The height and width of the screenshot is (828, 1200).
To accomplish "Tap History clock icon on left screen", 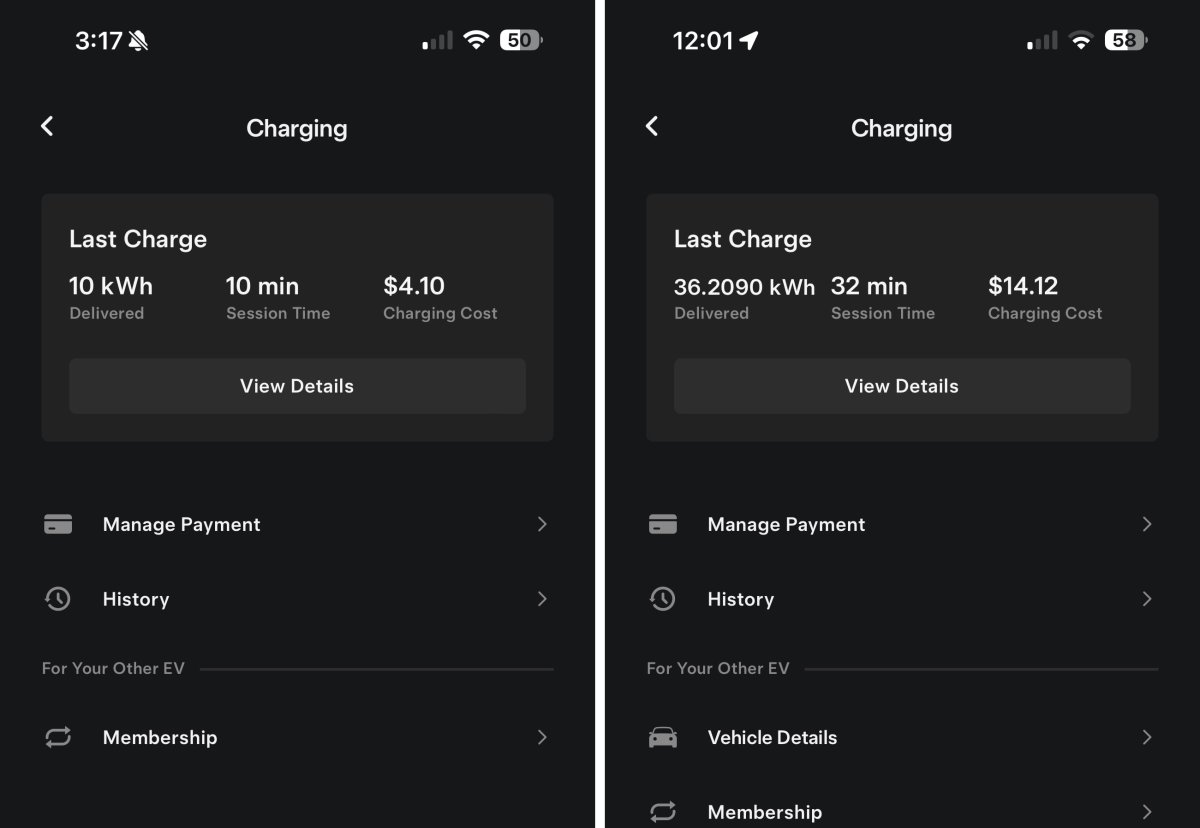I will point(58,599).
